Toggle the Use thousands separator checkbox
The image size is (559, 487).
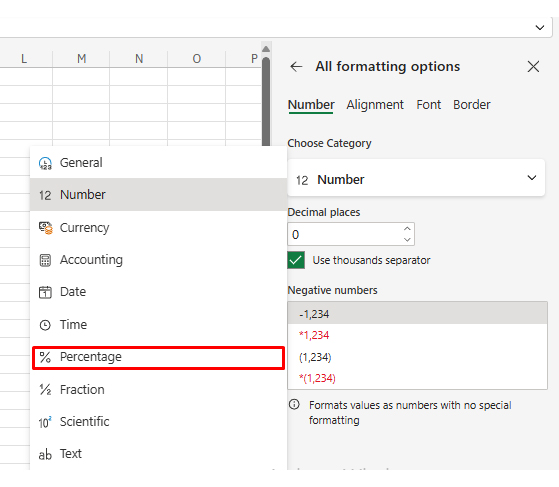[x=296, y=260]
